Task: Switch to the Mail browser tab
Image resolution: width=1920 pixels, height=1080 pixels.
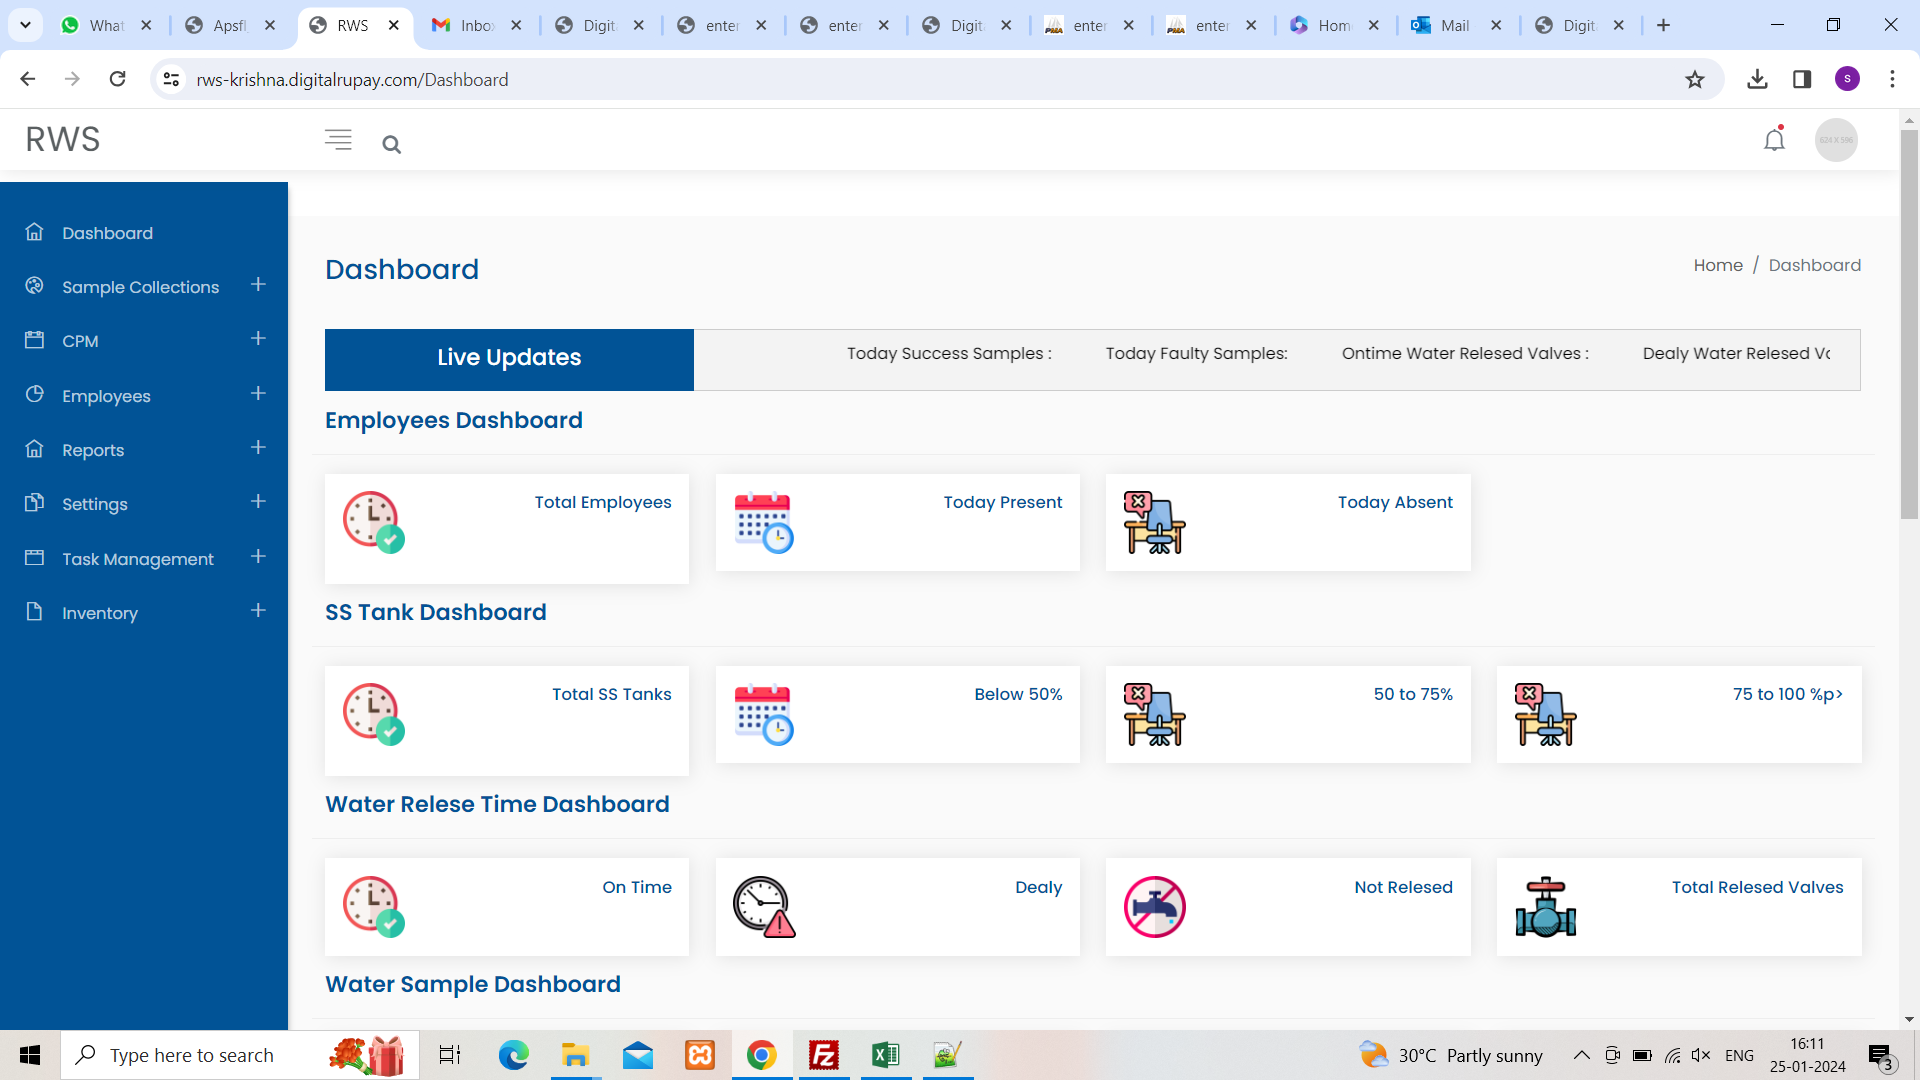Action: coord(1455,25)
